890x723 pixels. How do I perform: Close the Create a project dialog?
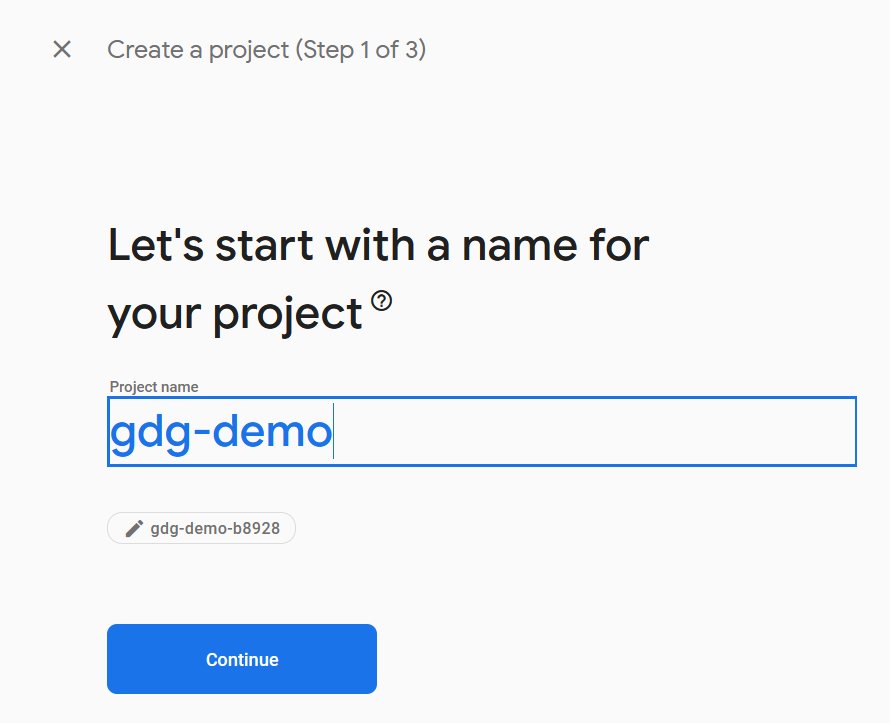point(62,49)
